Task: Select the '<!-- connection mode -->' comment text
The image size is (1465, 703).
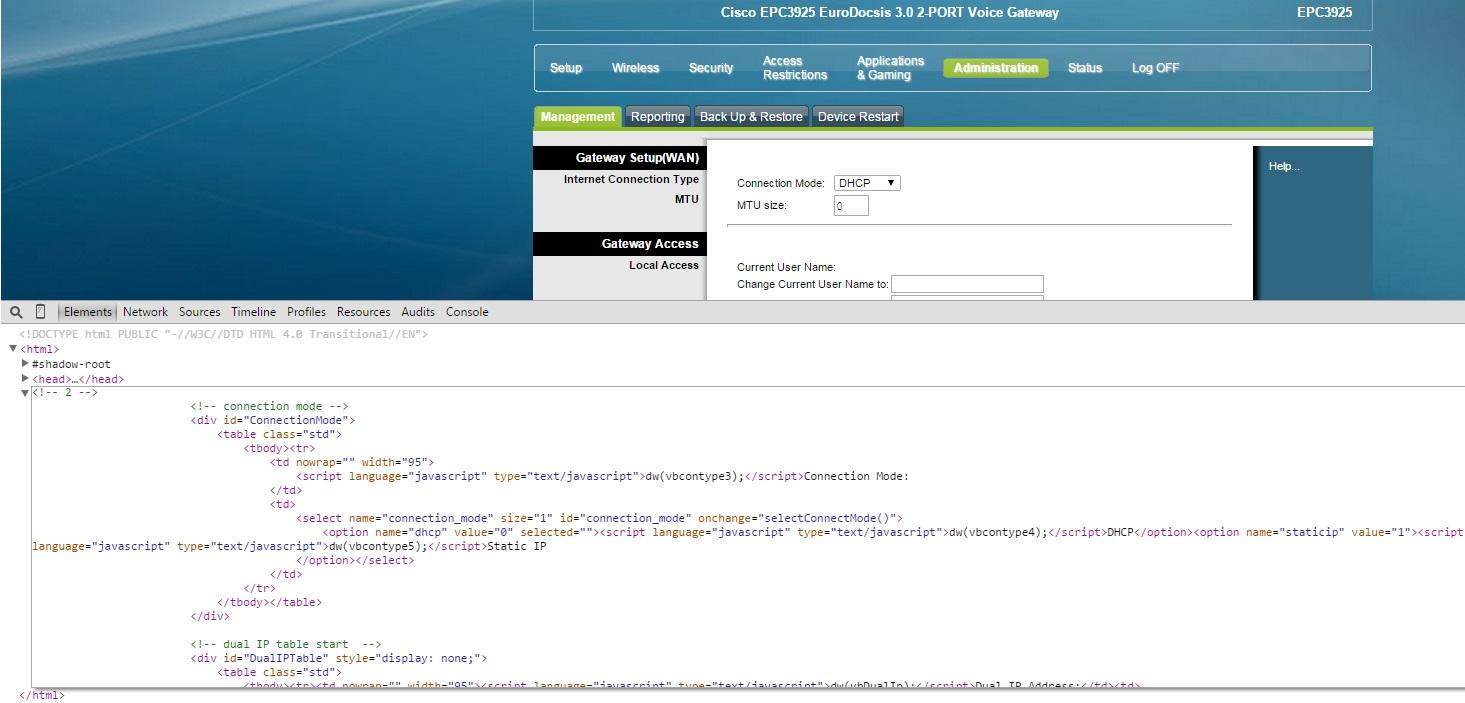Action: click(269, 406)
